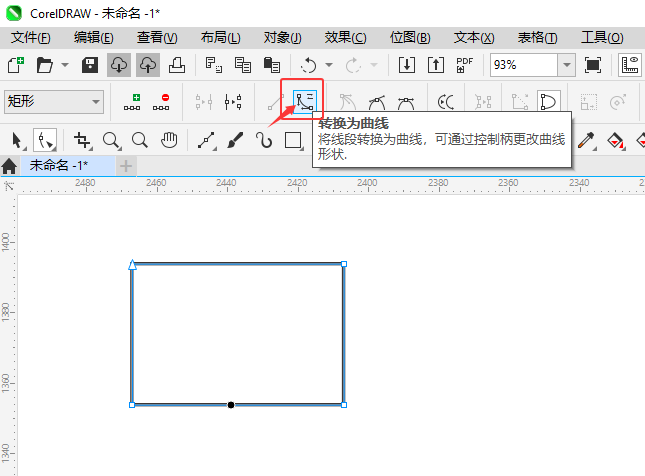Screen dimensions: 645x476
Task: Toggle the rulers display icon
Action: [x=630, y=65]
